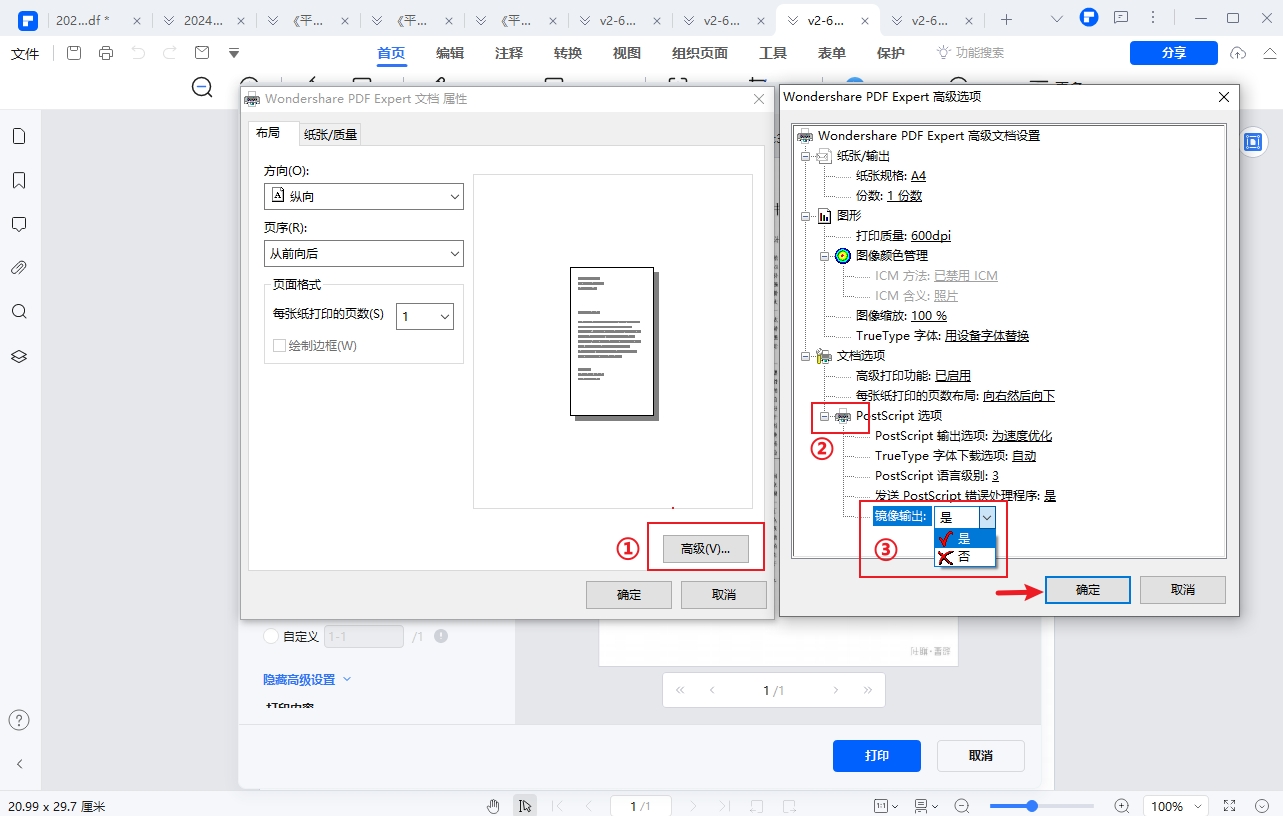Open the 注释 ribbon tab
The height and width of the screenshot is (816, 1283).
click(509, 53)
